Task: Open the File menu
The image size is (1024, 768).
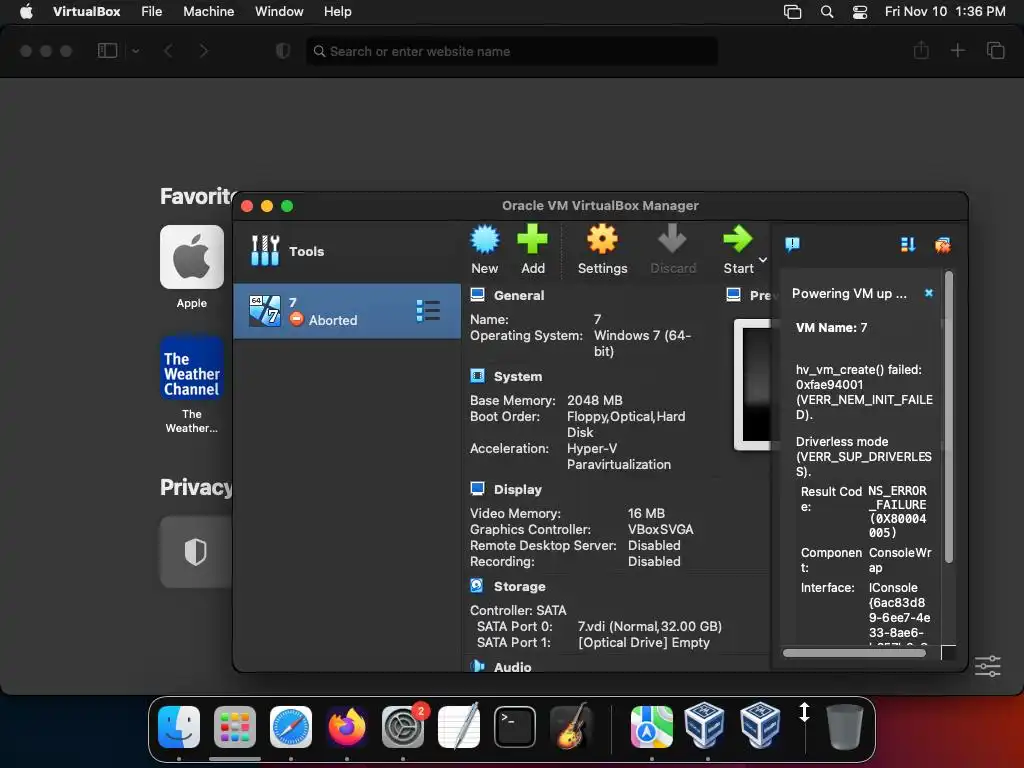Action: click(152, 11)
